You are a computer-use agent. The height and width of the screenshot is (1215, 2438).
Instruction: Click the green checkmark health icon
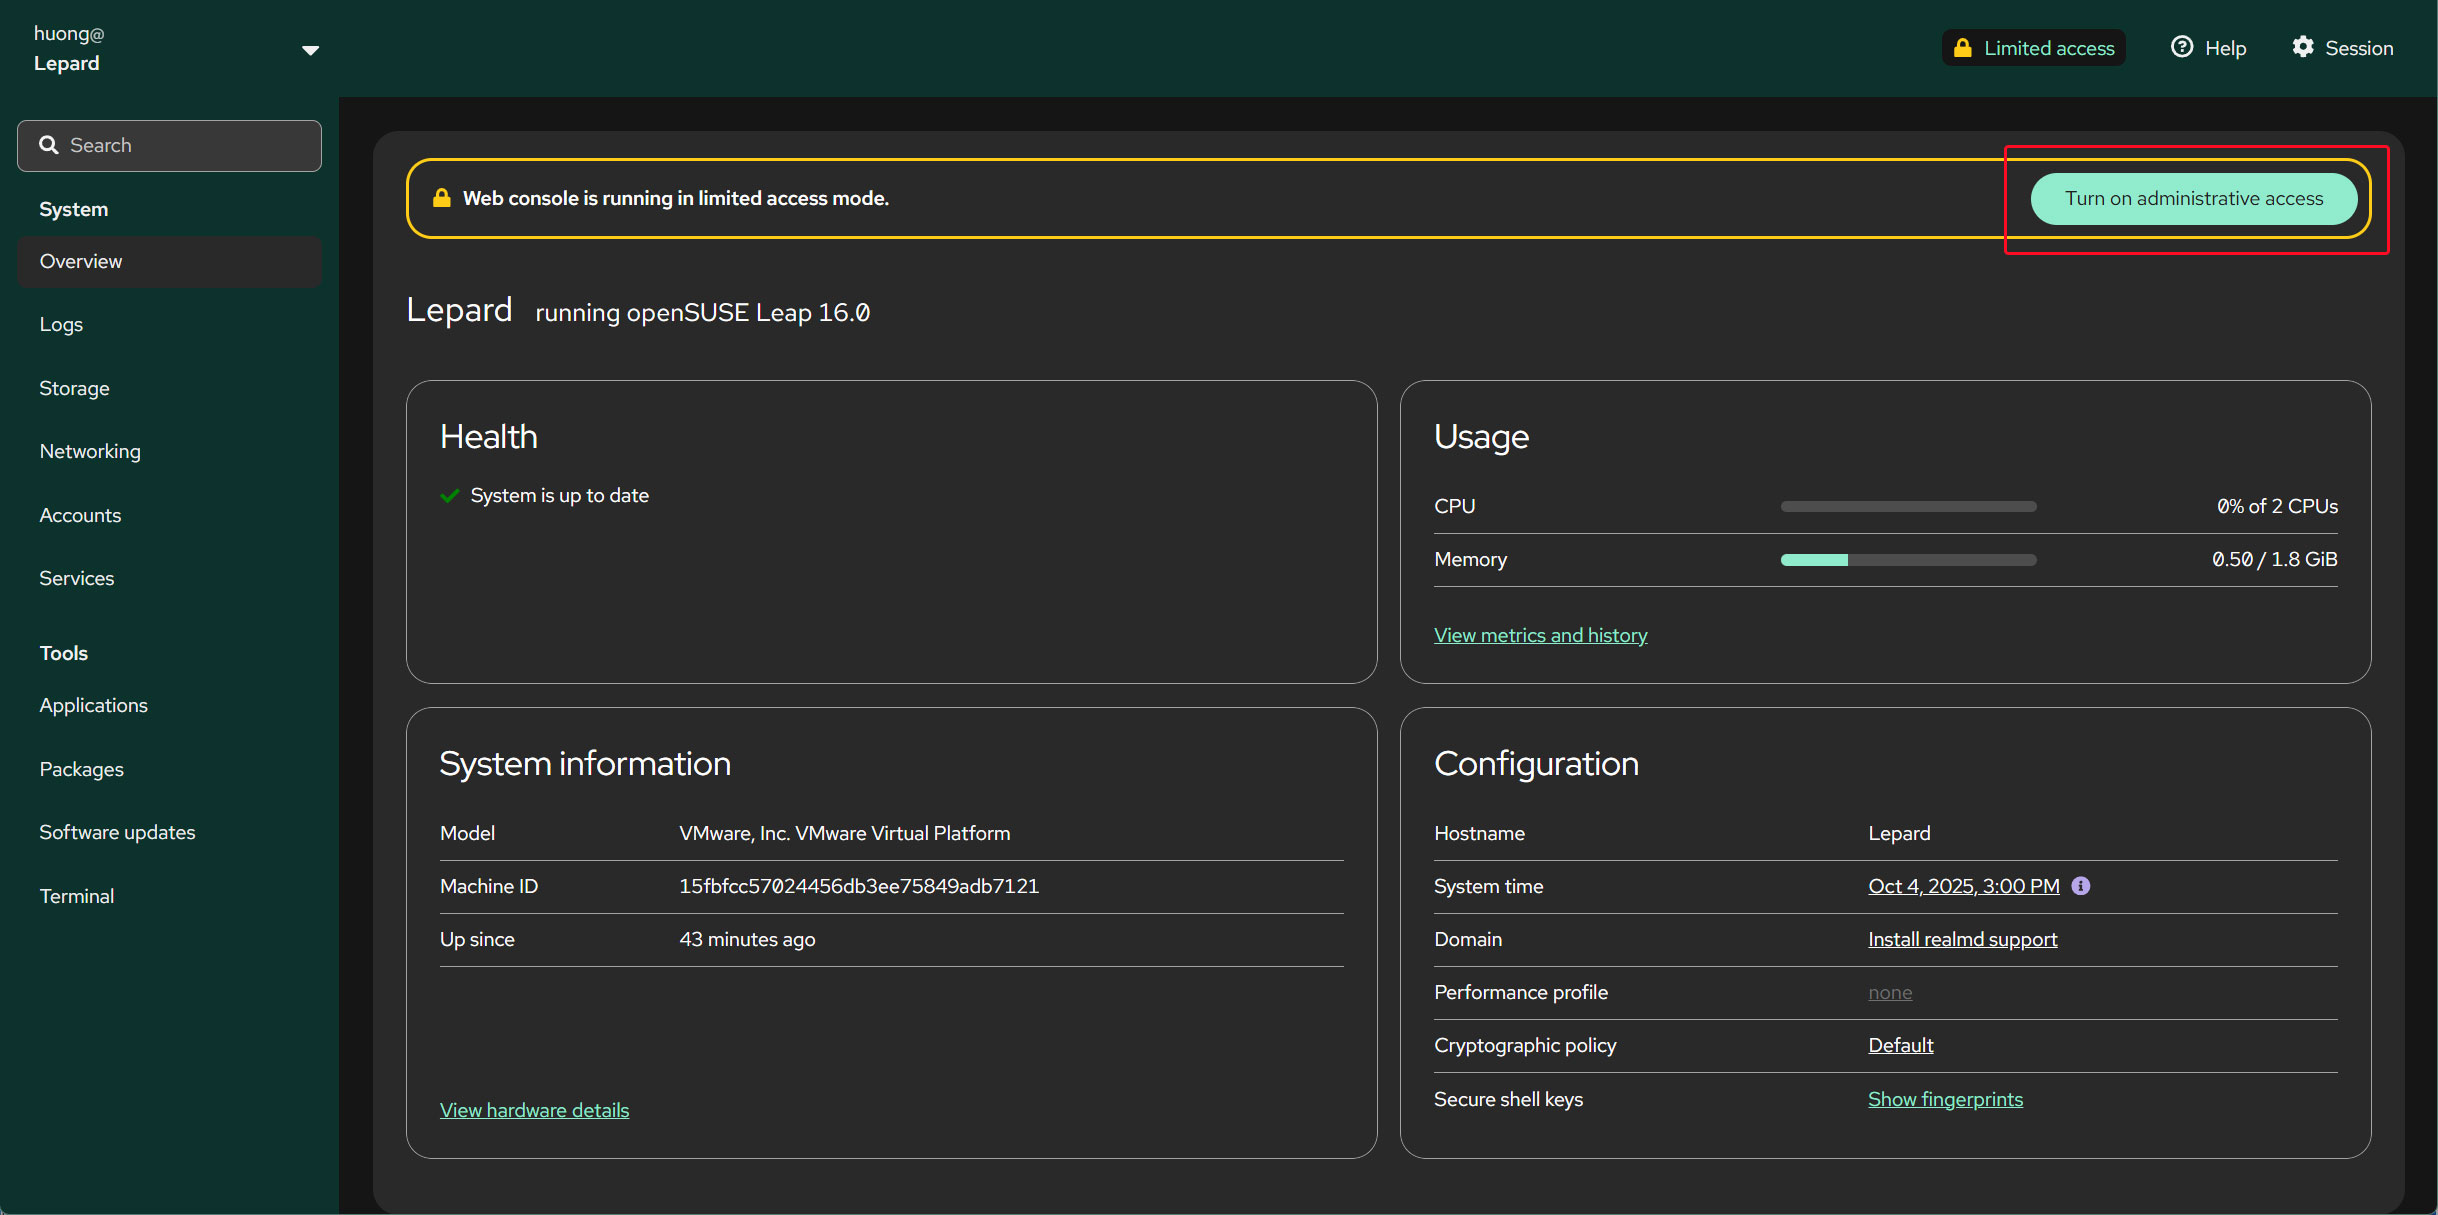pyautogui.click(x=450, y=496)
